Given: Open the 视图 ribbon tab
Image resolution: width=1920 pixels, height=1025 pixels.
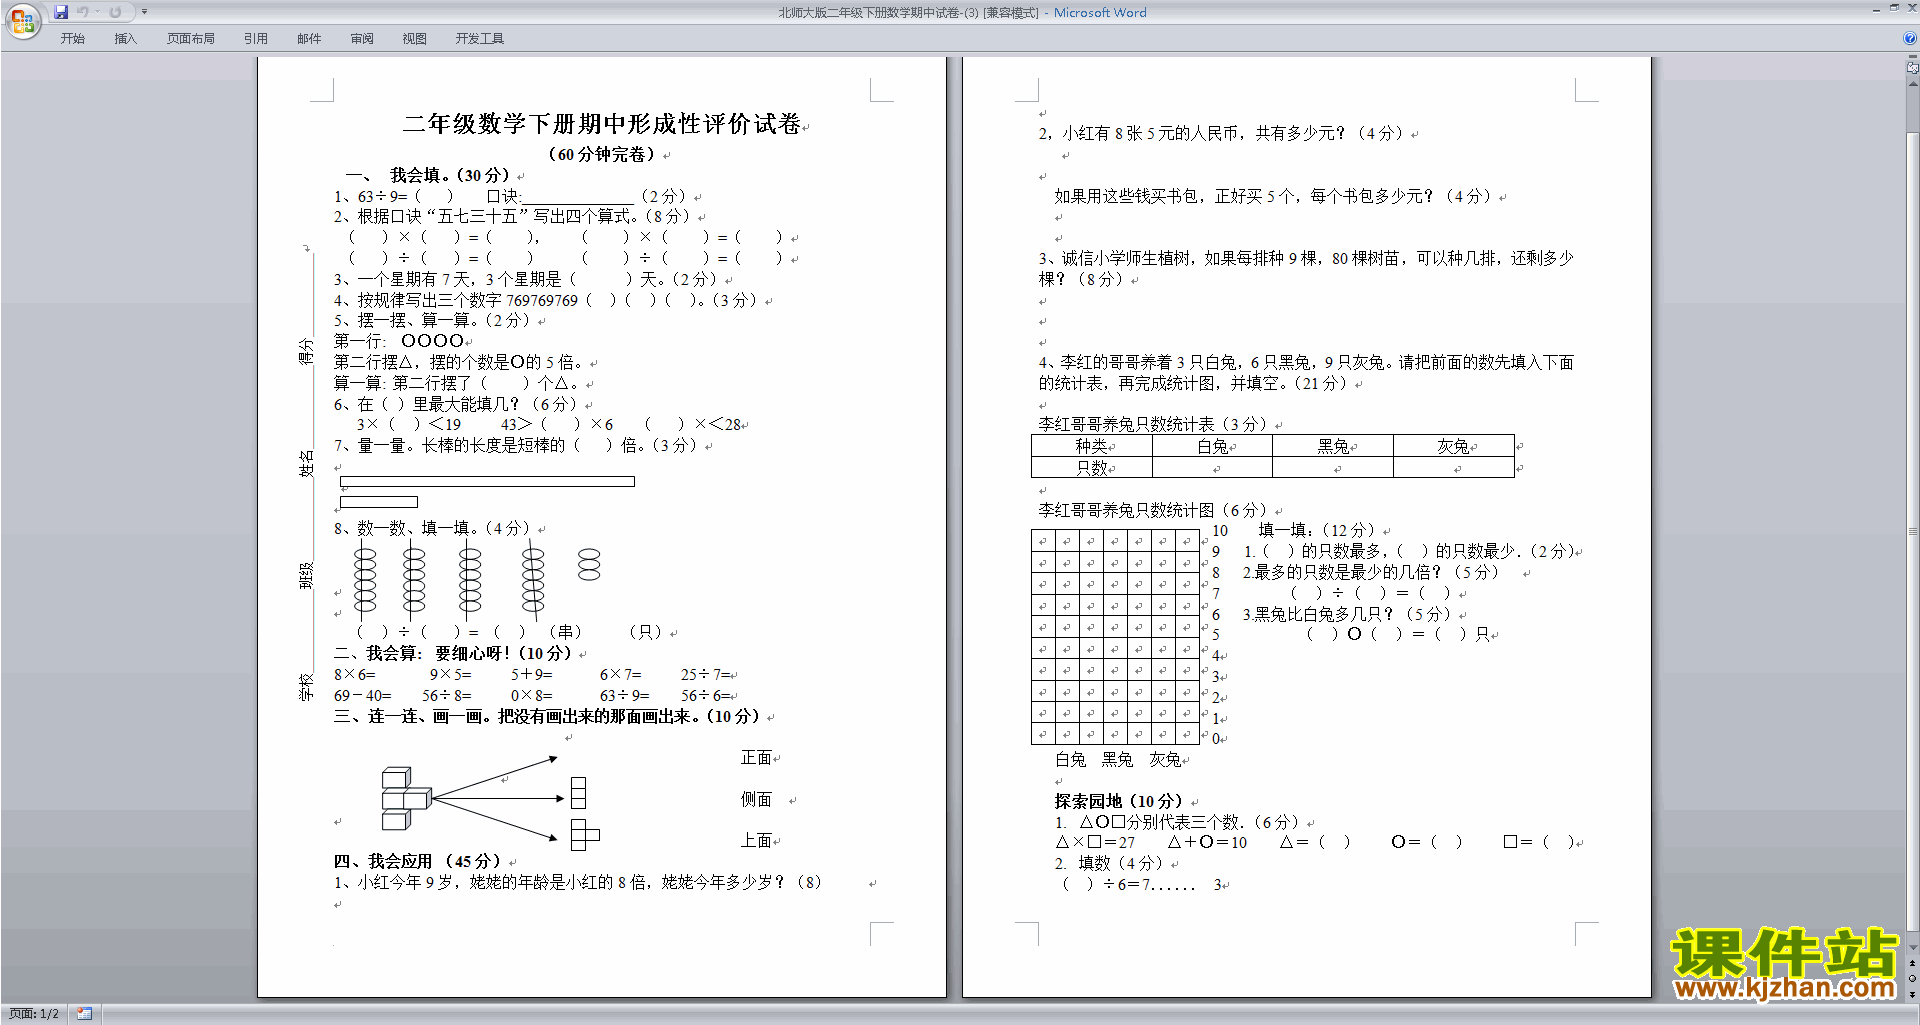Looking at the screenshot, I should tap(414, 39).
